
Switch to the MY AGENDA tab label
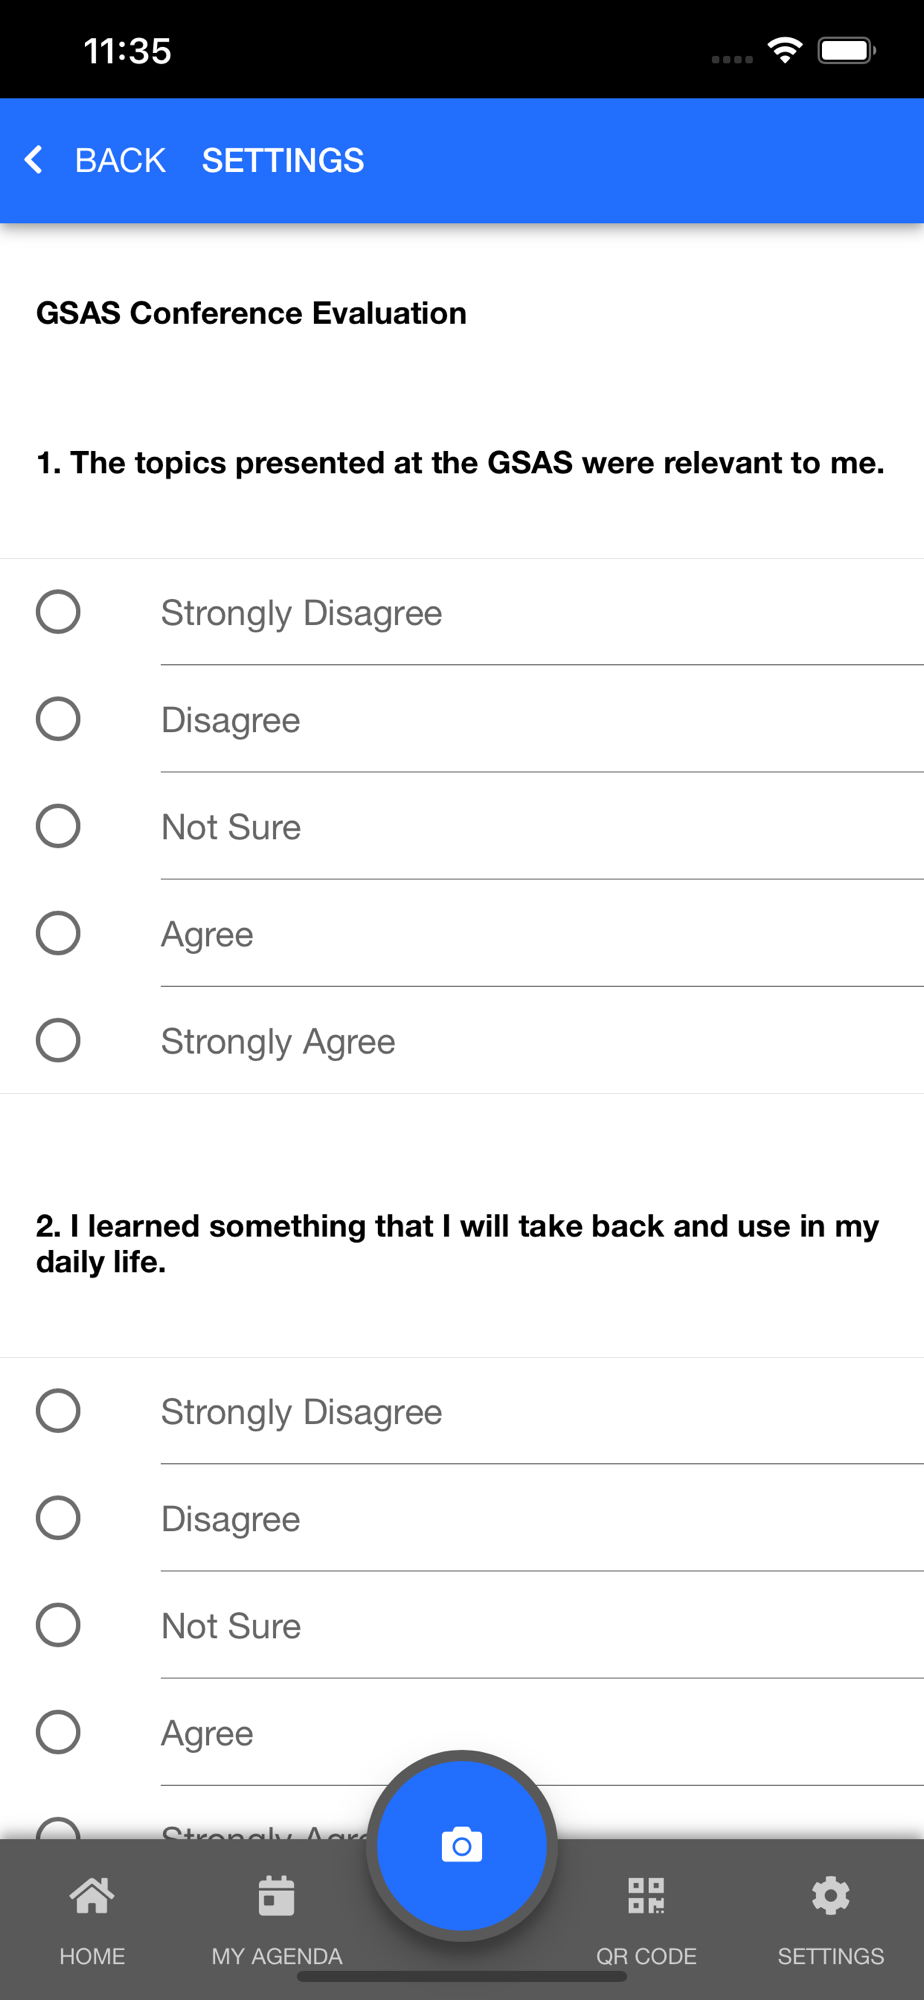point(276,1956)
